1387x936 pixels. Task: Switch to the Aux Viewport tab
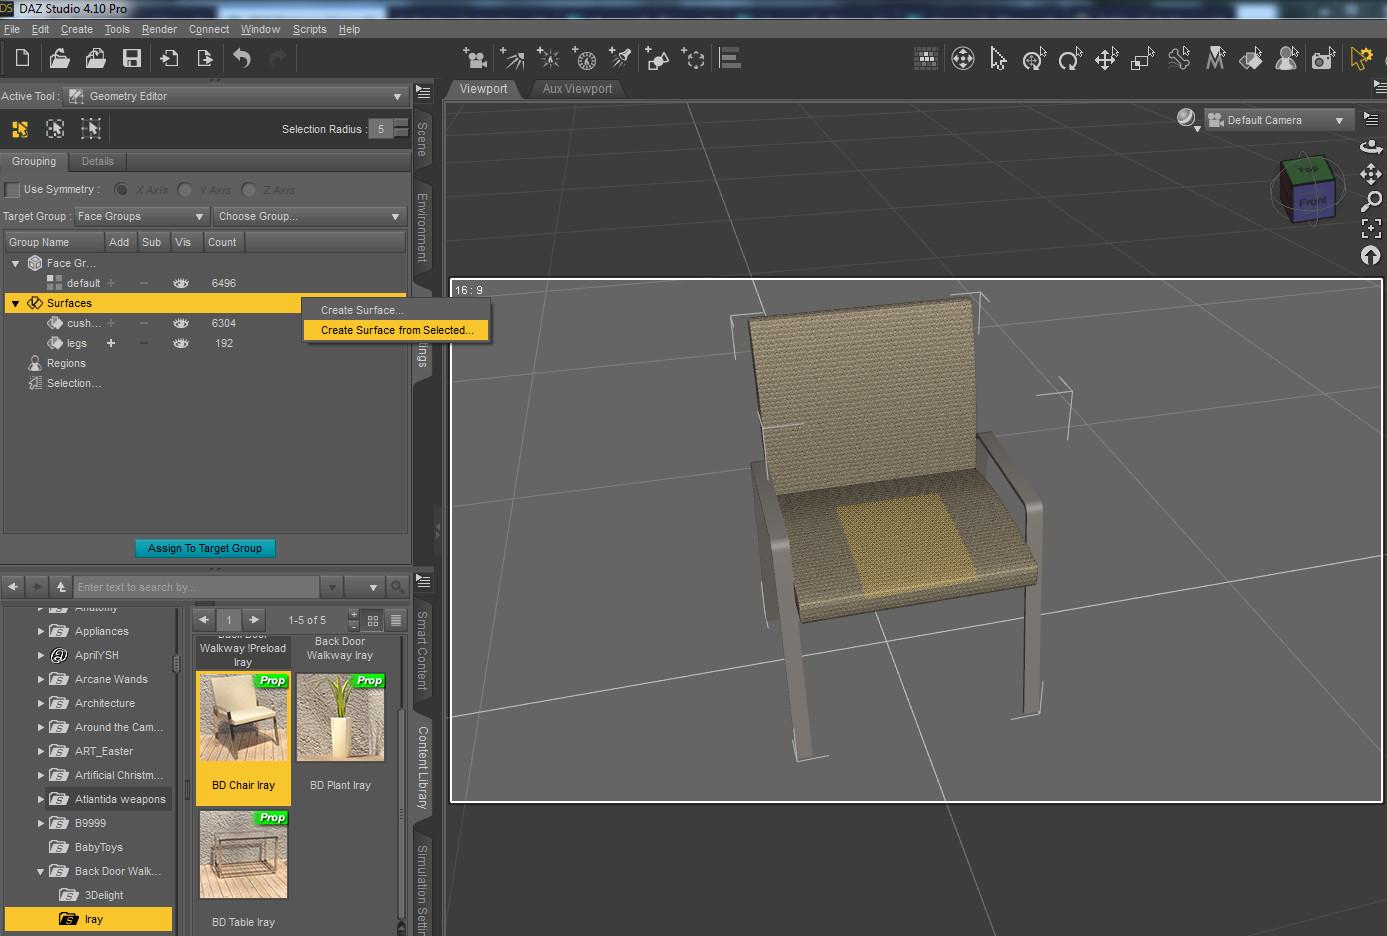coord(577,89)
